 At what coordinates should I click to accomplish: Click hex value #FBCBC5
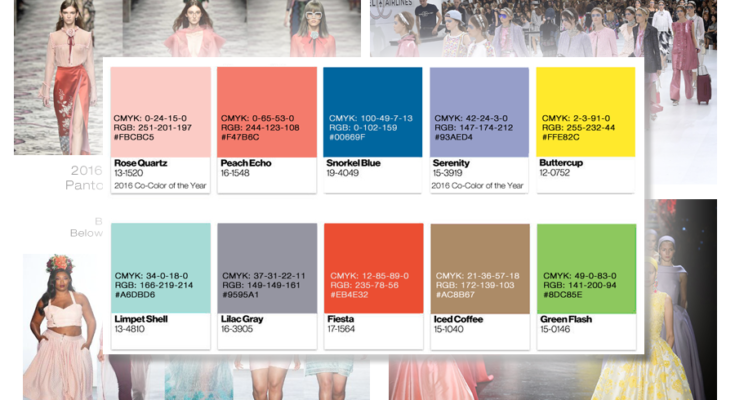point(134,137)
